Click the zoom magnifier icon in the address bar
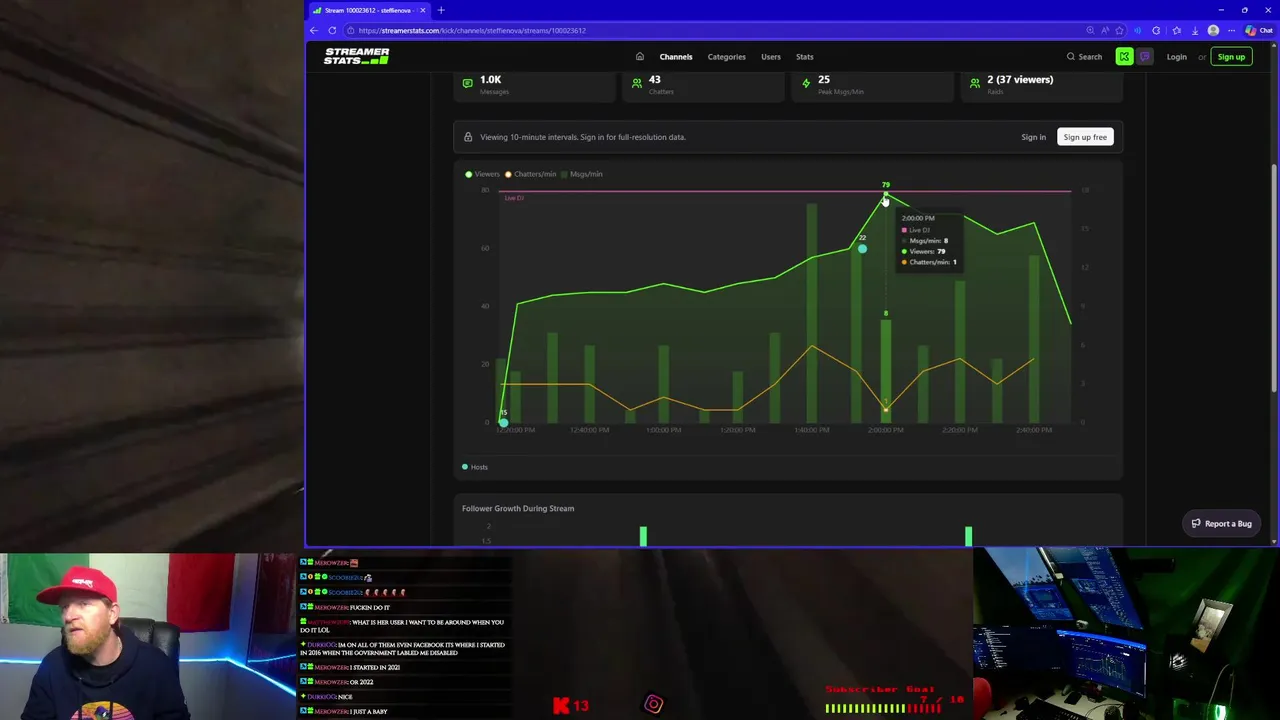Image resolution: width=1280 pixels, height=720 pixels. (1090, 30)
